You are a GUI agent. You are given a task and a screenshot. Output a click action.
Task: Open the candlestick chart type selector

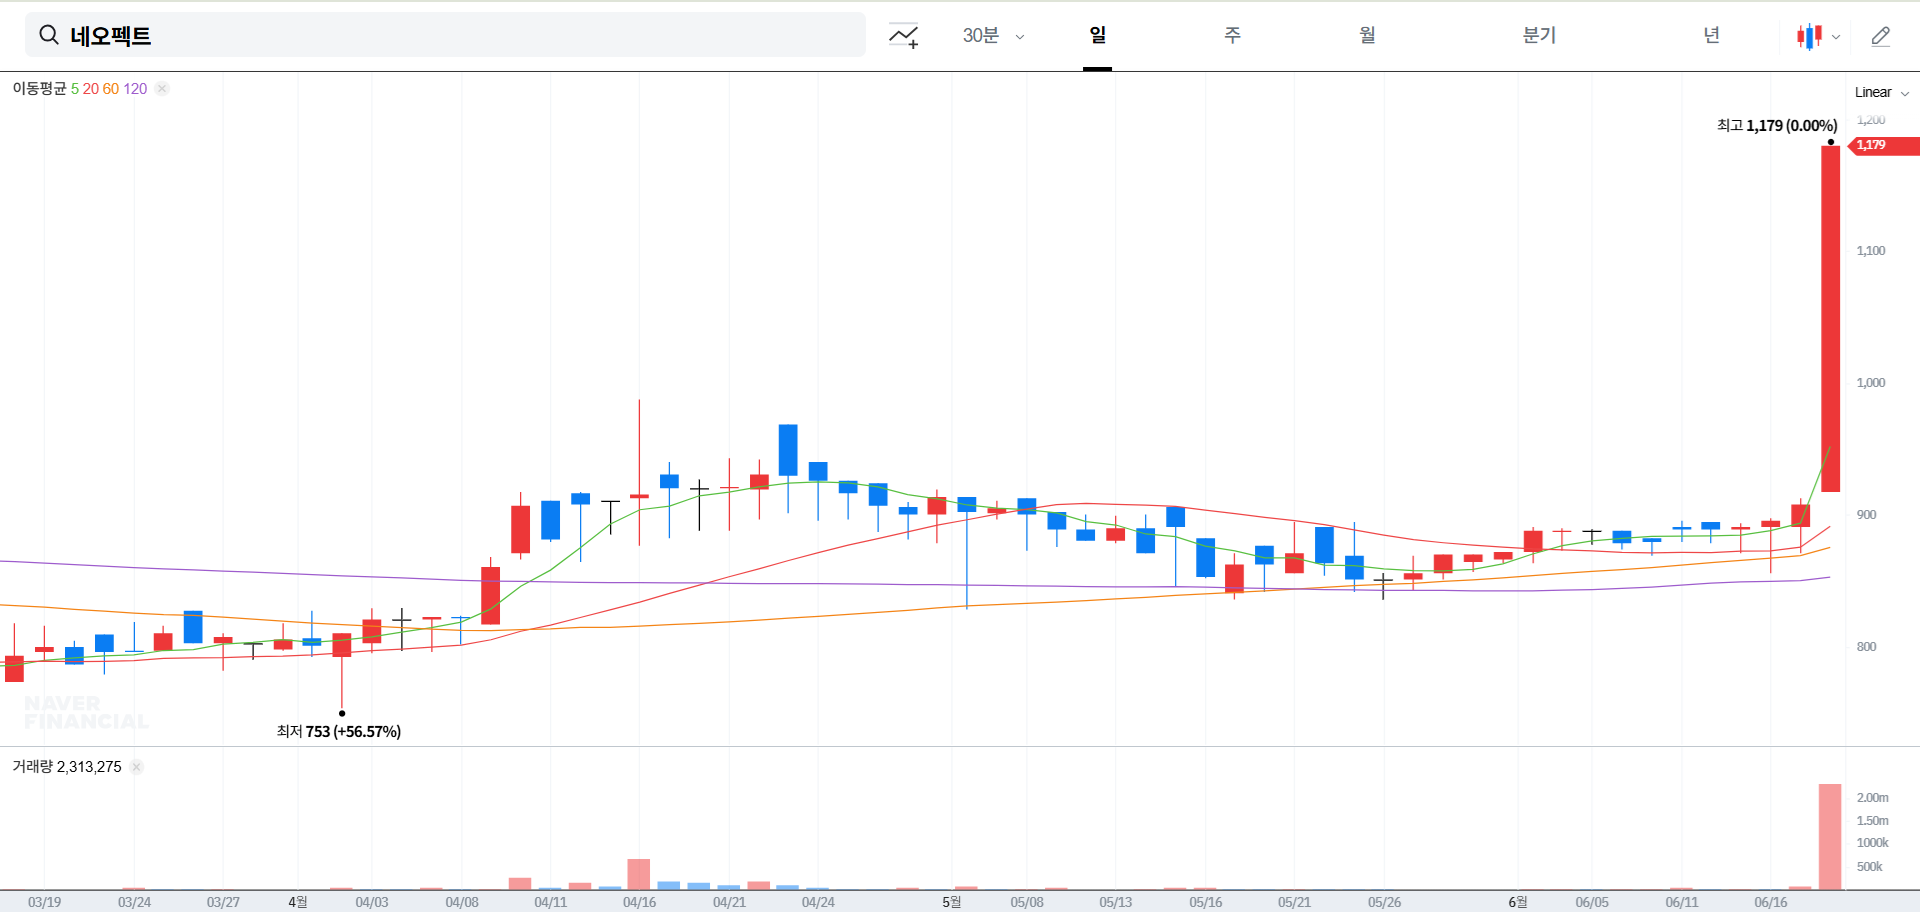(1818, 37)
